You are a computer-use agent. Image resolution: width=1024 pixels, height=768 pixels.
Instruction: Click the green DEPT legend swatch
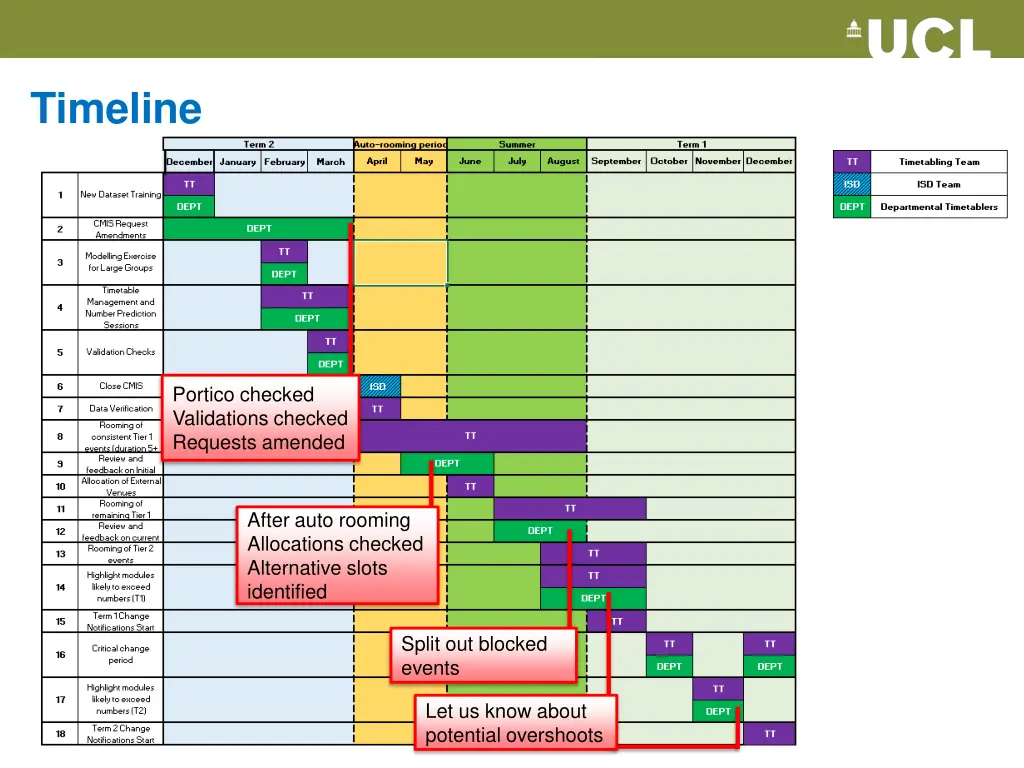[852, 206]
